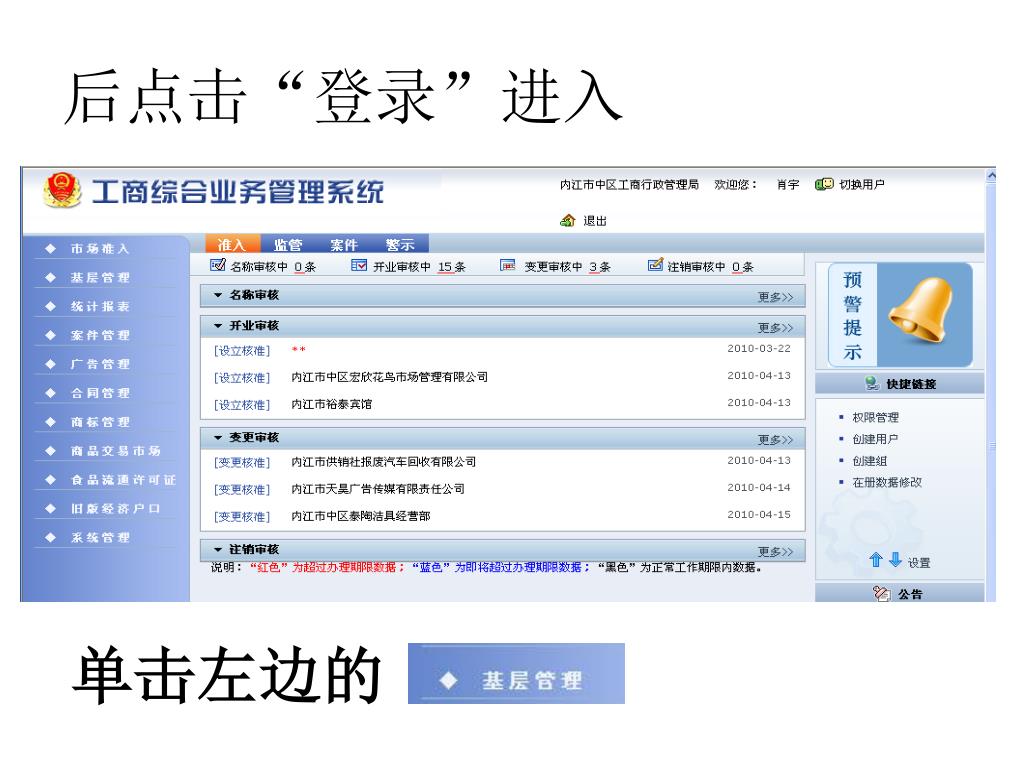Open 更多>> in the 名称审核 header
1024x768 pixels.
(775, 297)
